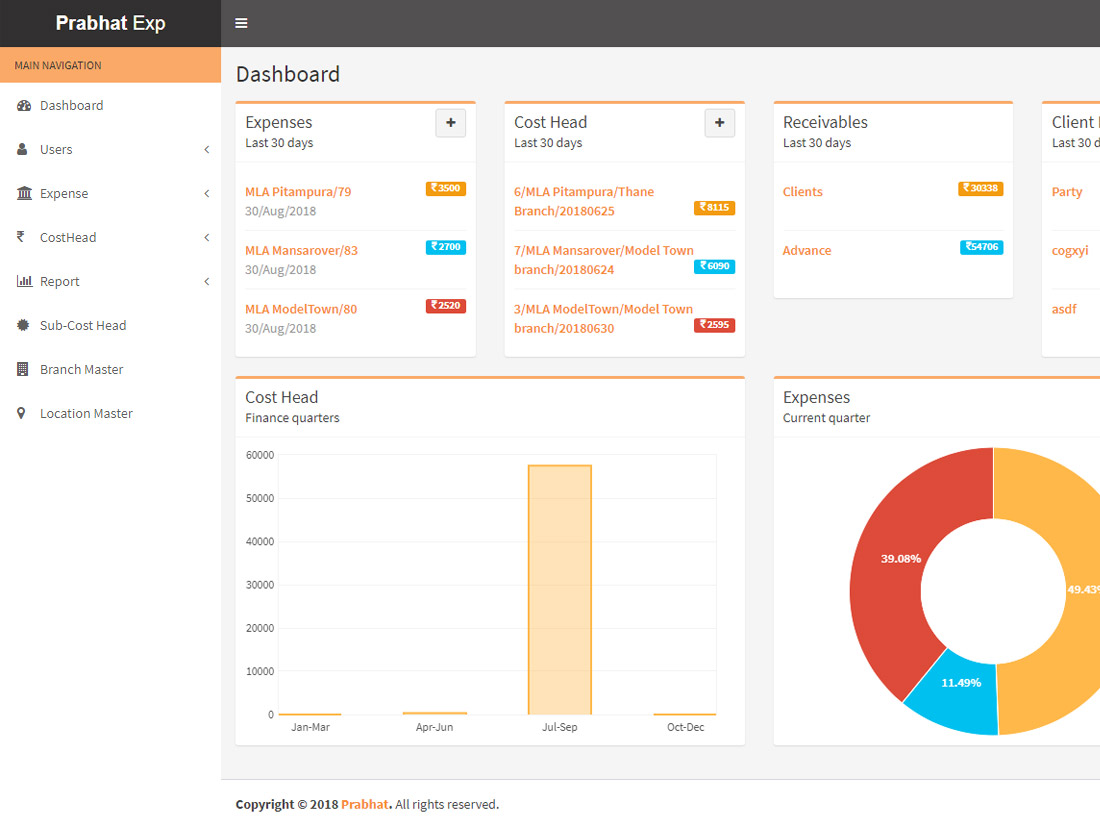This screenshot has width=1100, height=823.
Task: Click the Branch Master building icon
Action: tap(23, 370)
